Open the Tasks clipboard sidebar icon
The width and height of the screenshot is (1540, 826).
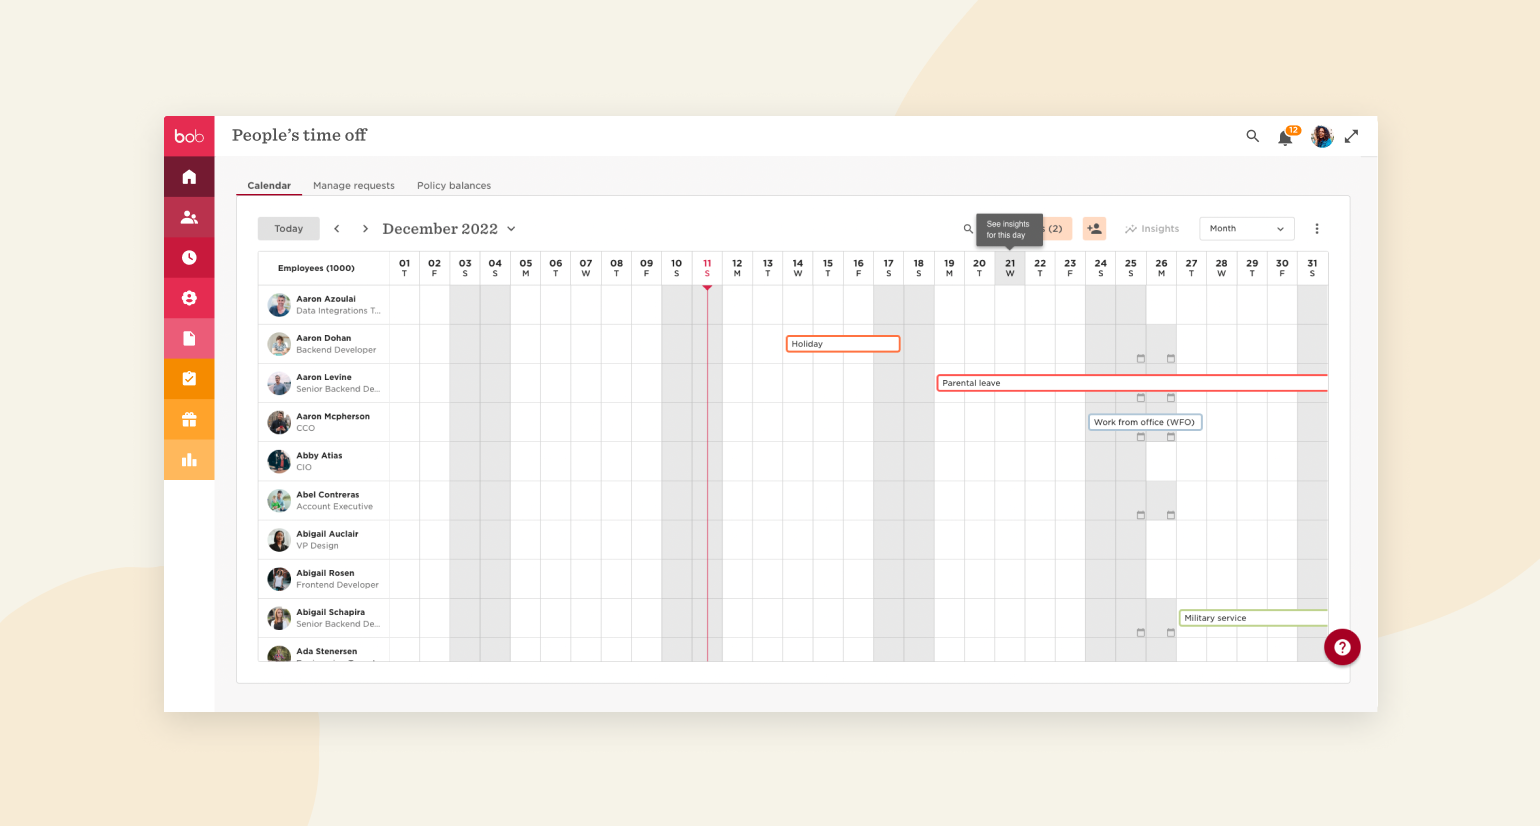[189, 379]
